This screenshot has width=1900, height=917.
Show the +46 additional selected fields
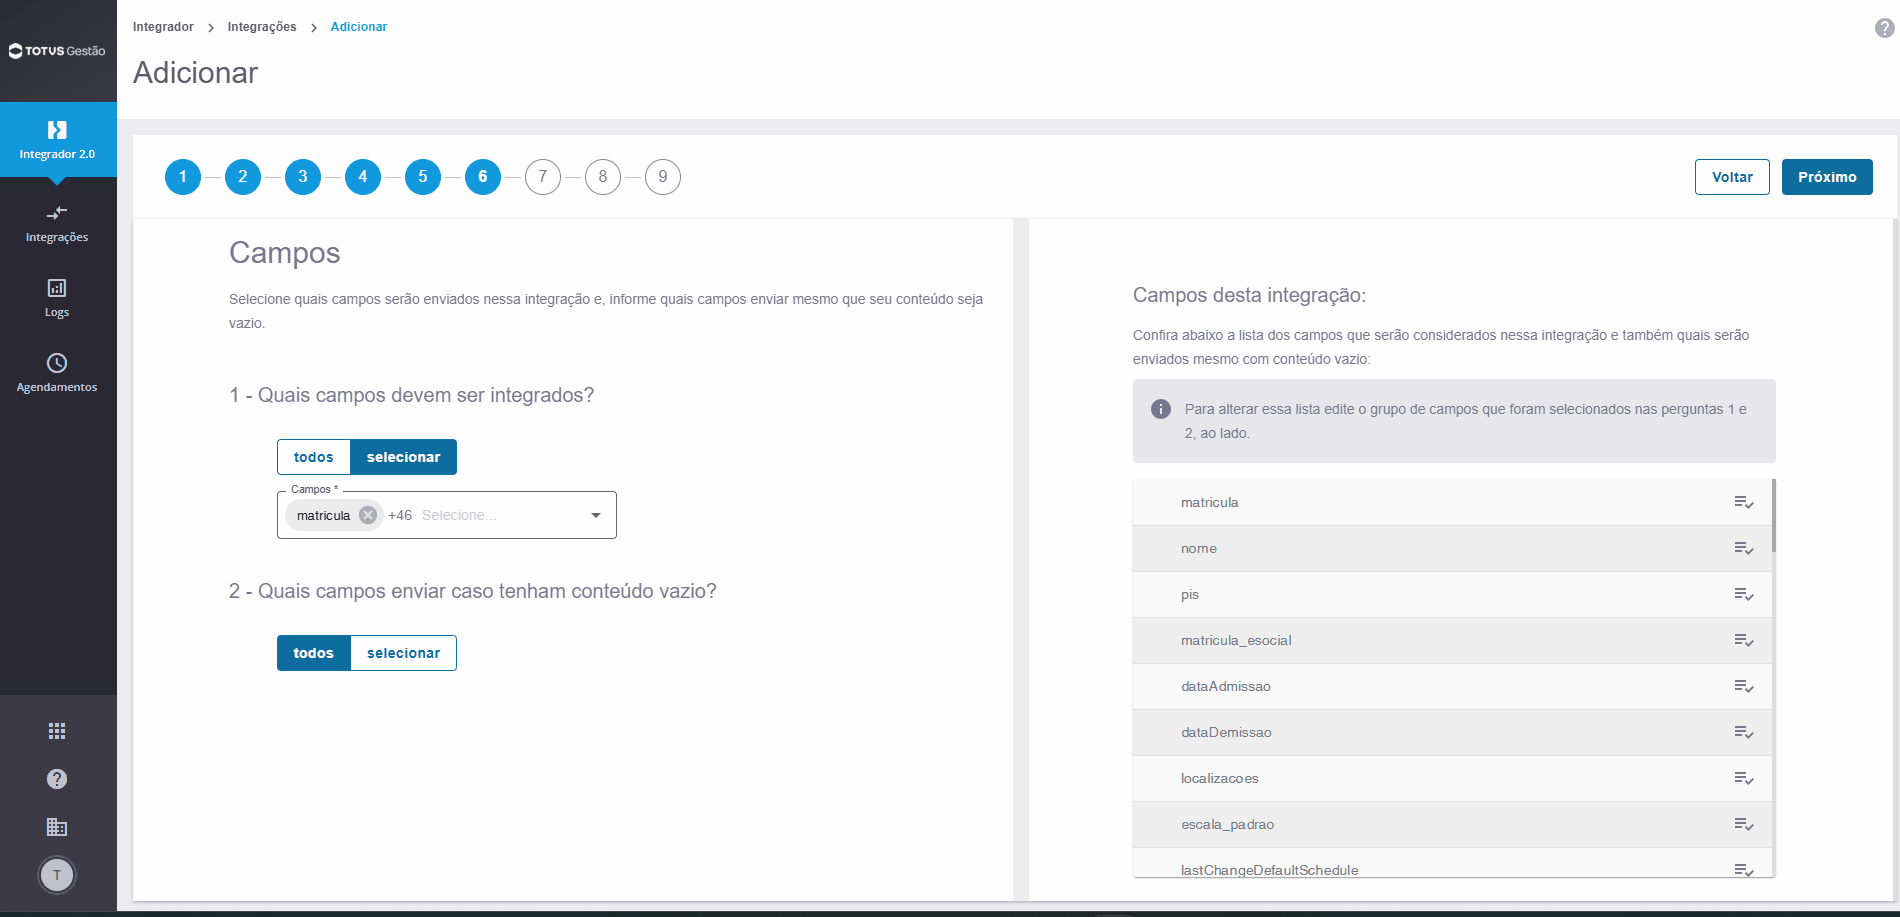400,515
